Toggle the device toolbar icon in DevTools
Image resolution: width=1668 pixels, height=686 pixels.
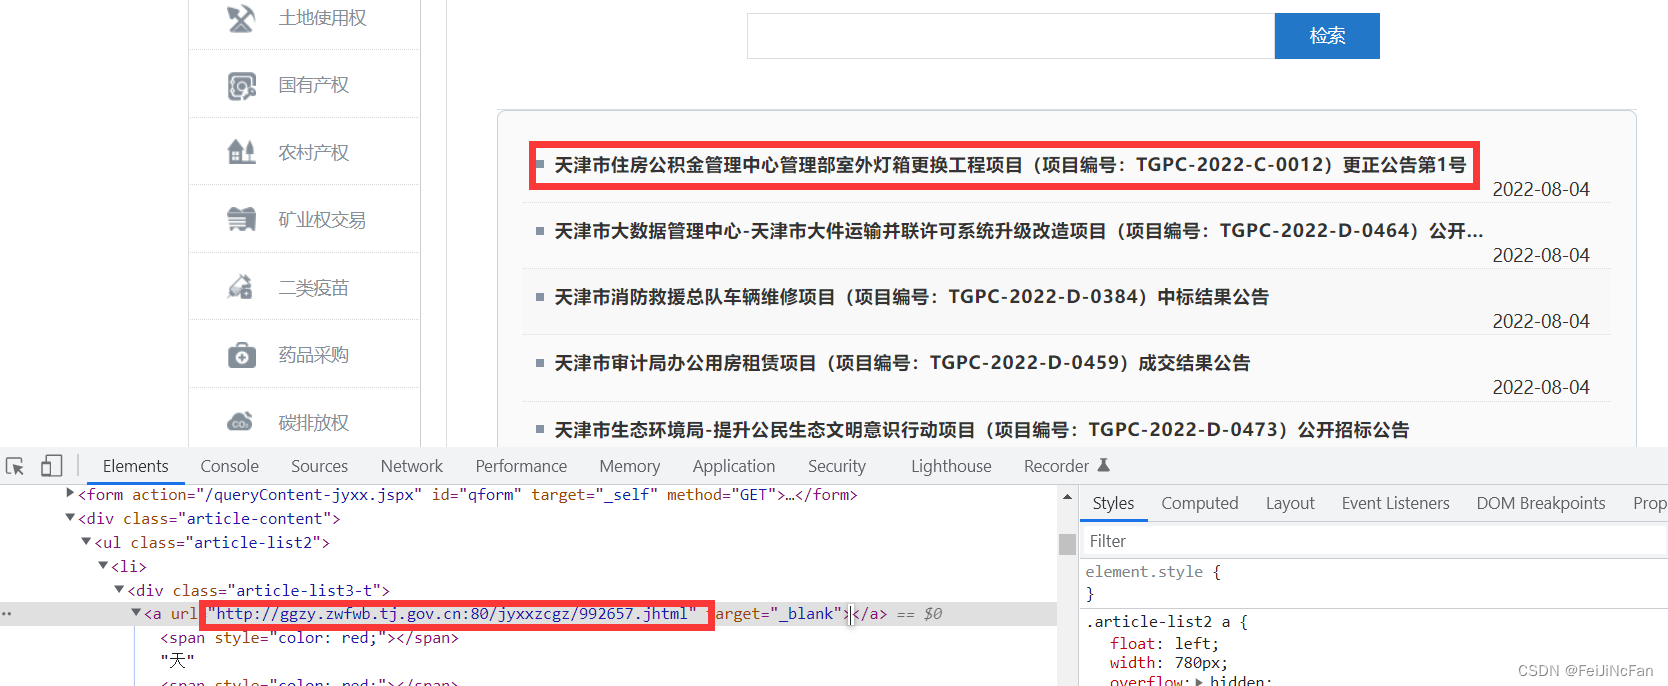51,466
